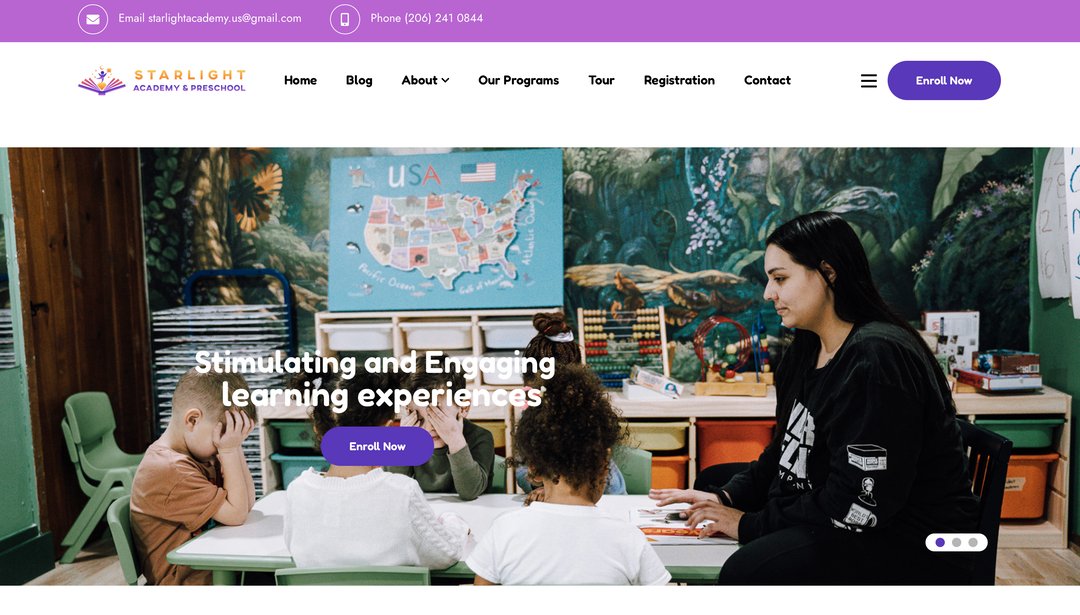Click the USA map in hero image
1080x615 pixels.
[x=445, y=229]
